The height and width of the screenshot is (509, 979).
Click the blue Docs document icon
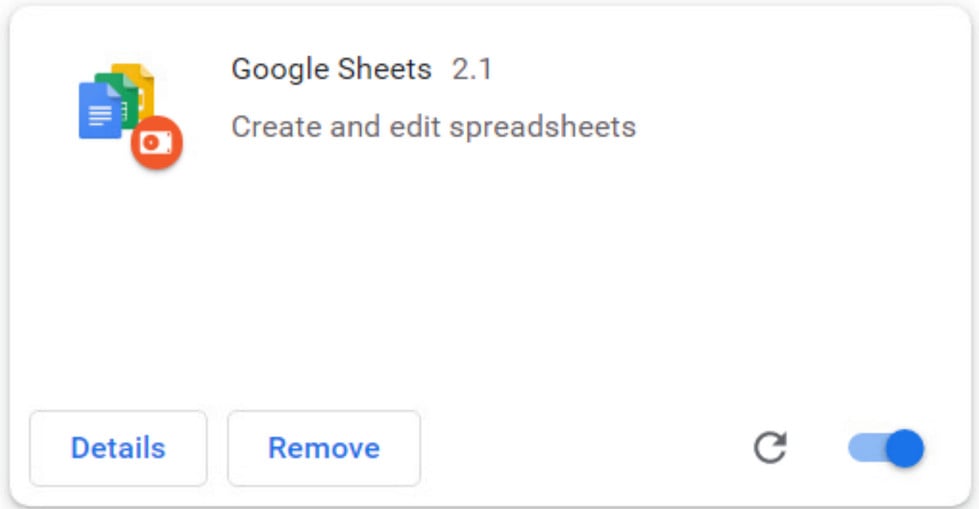97,112
